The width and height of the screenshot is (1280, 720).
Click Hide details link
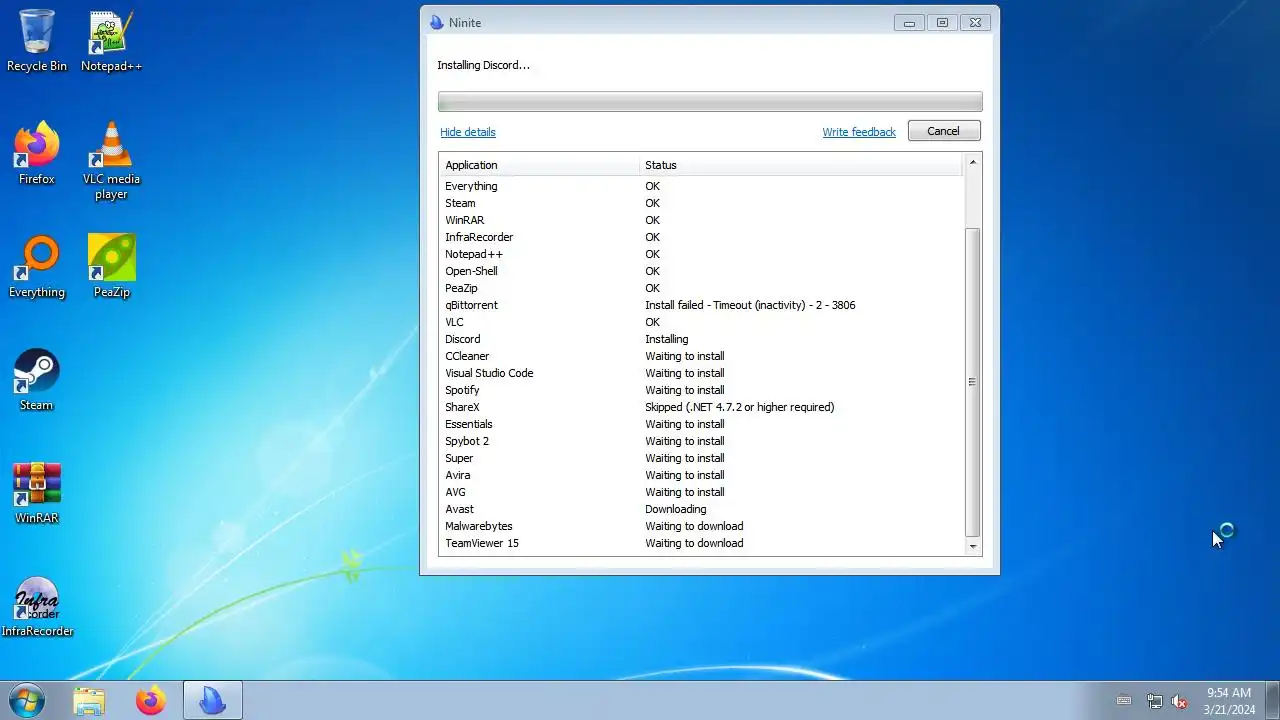tap(467, 132)
